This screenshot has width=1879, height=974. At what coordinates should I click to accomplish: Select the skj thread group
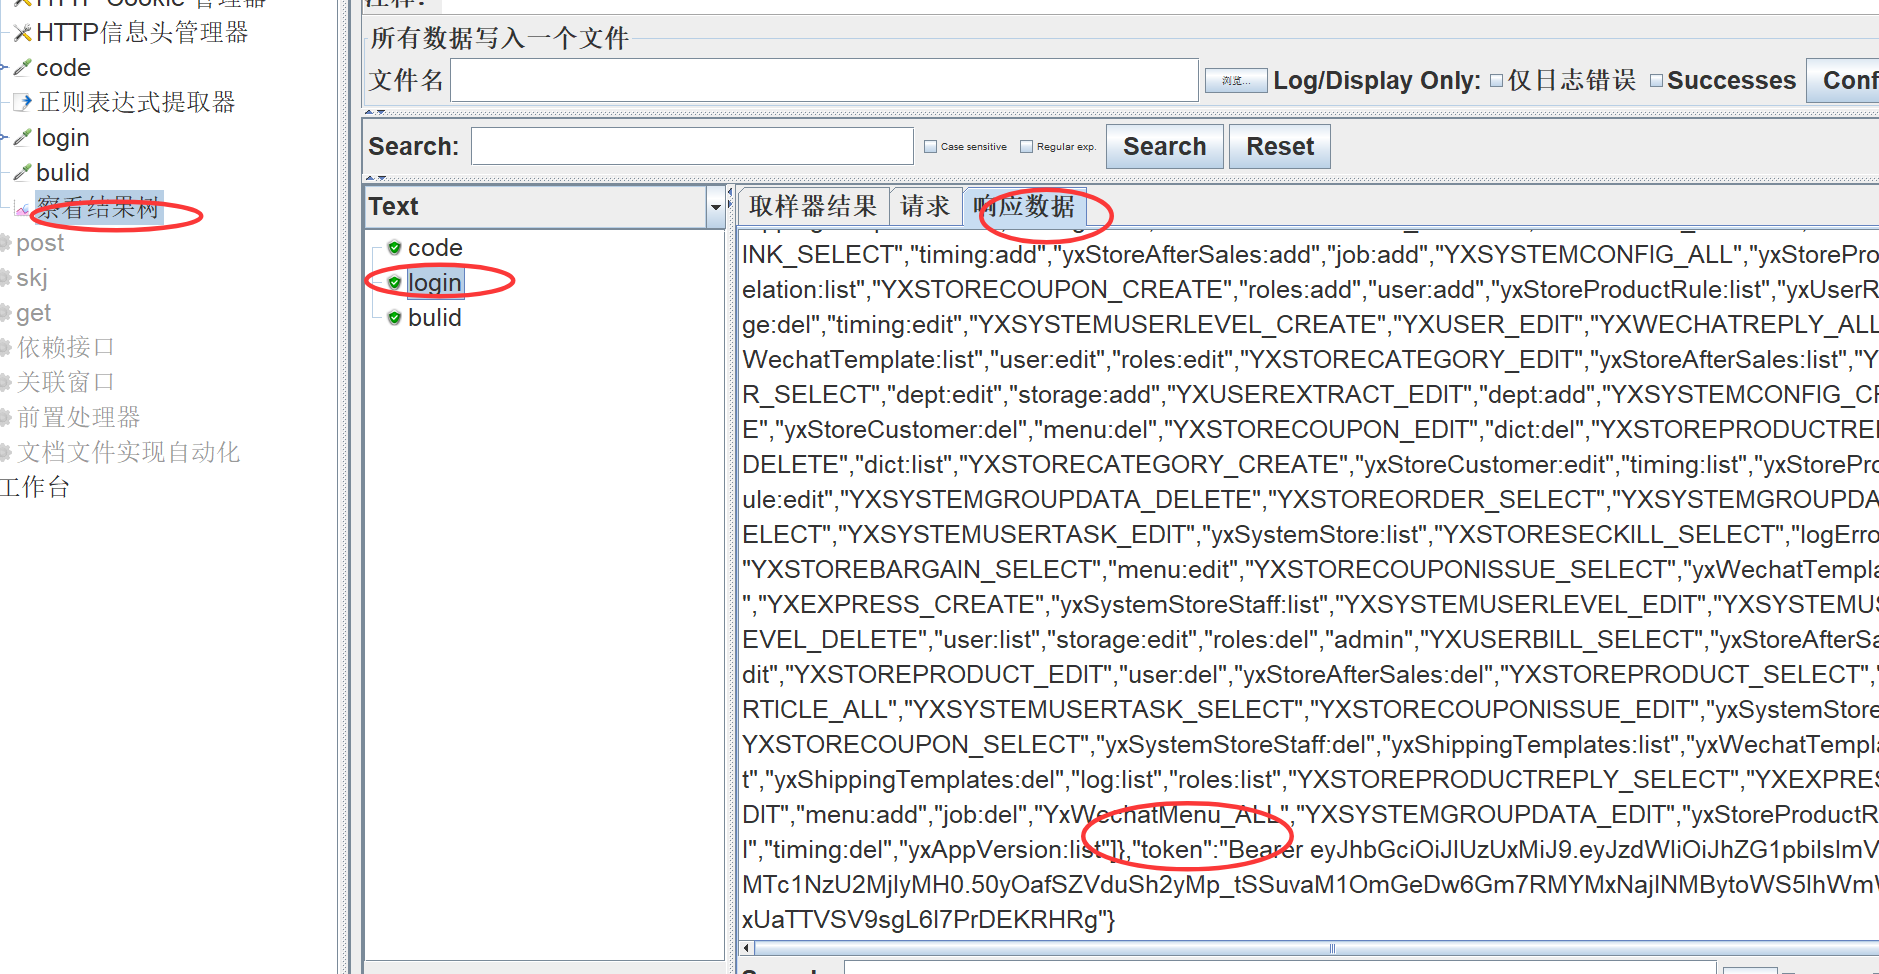point(32,278)
